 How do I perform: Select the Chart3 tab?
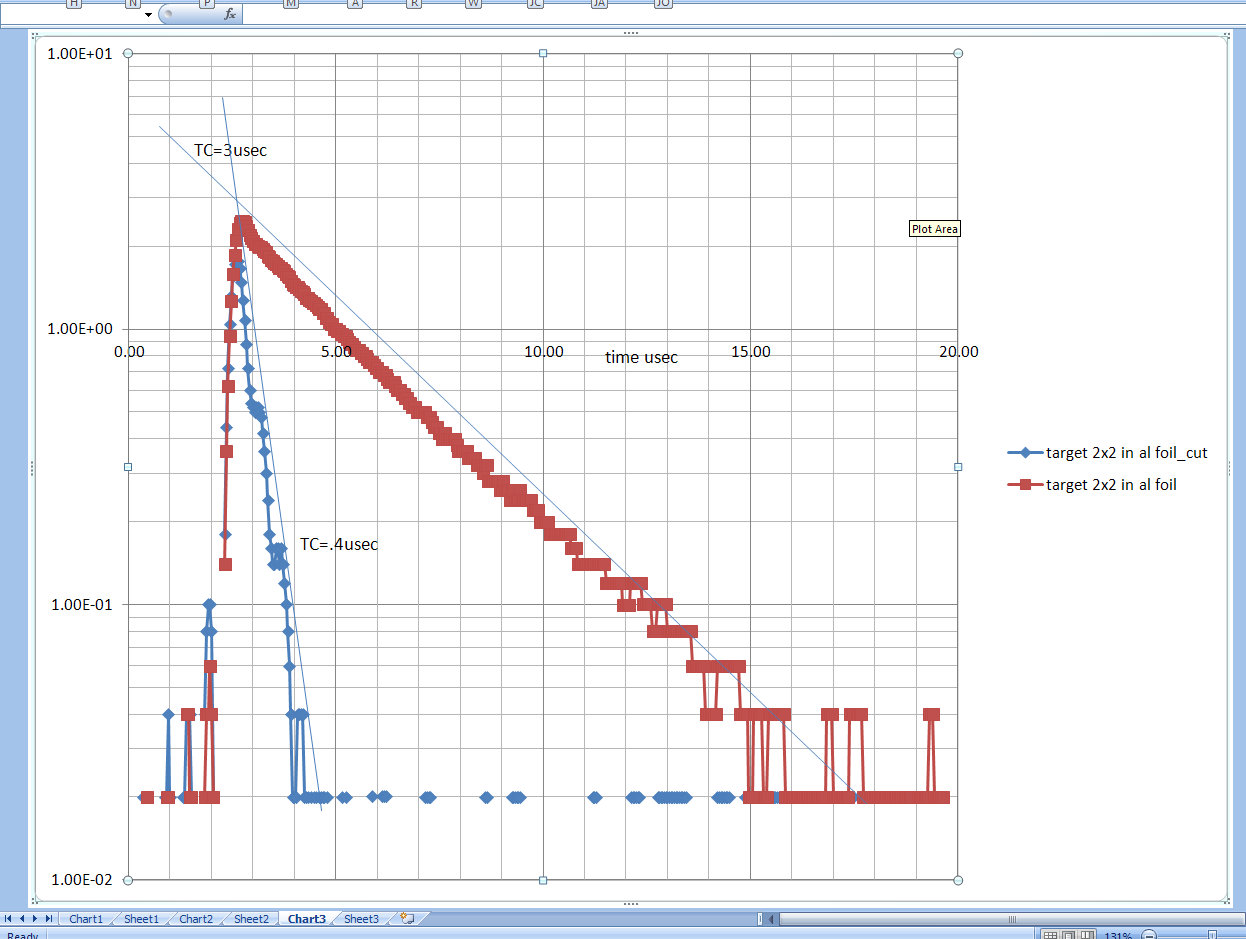(x=307, y=919)
